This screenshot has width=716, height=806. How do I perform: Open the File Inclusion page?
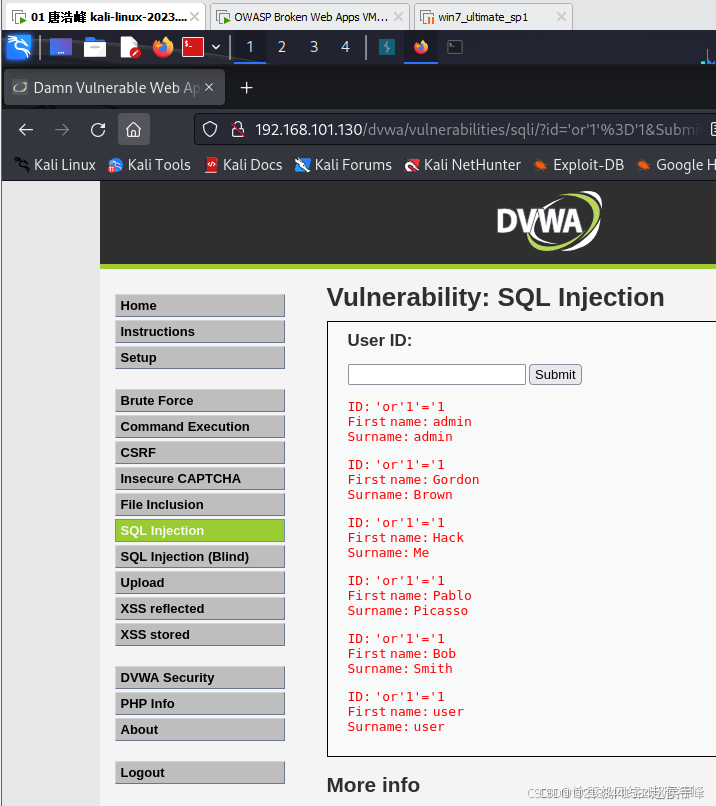[x=199, y=504]
